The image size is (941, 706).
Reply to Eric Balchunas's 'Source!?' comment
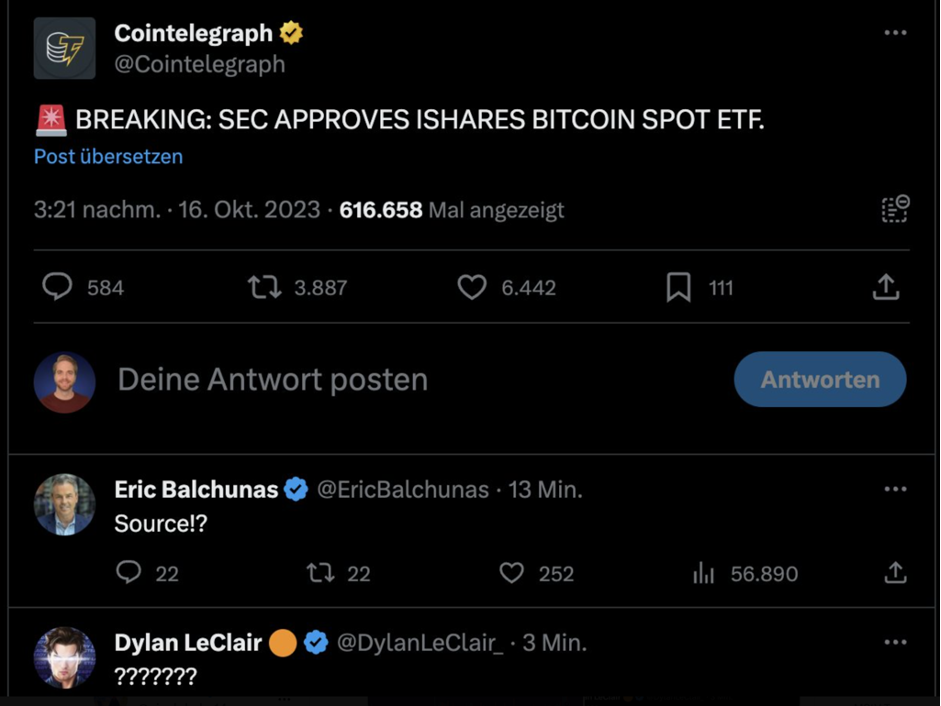pos(129,573)
